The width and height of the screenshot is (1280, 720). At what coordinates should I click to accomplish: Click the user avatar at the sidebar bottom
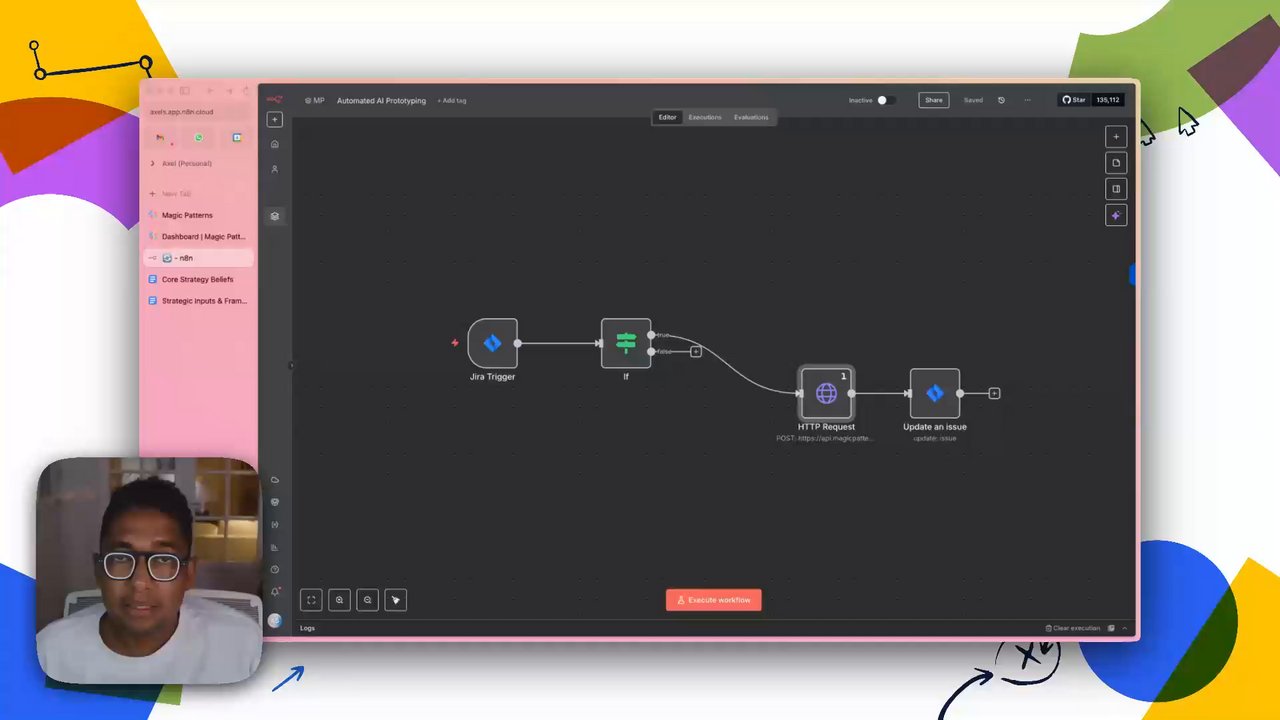click(275, 621)
